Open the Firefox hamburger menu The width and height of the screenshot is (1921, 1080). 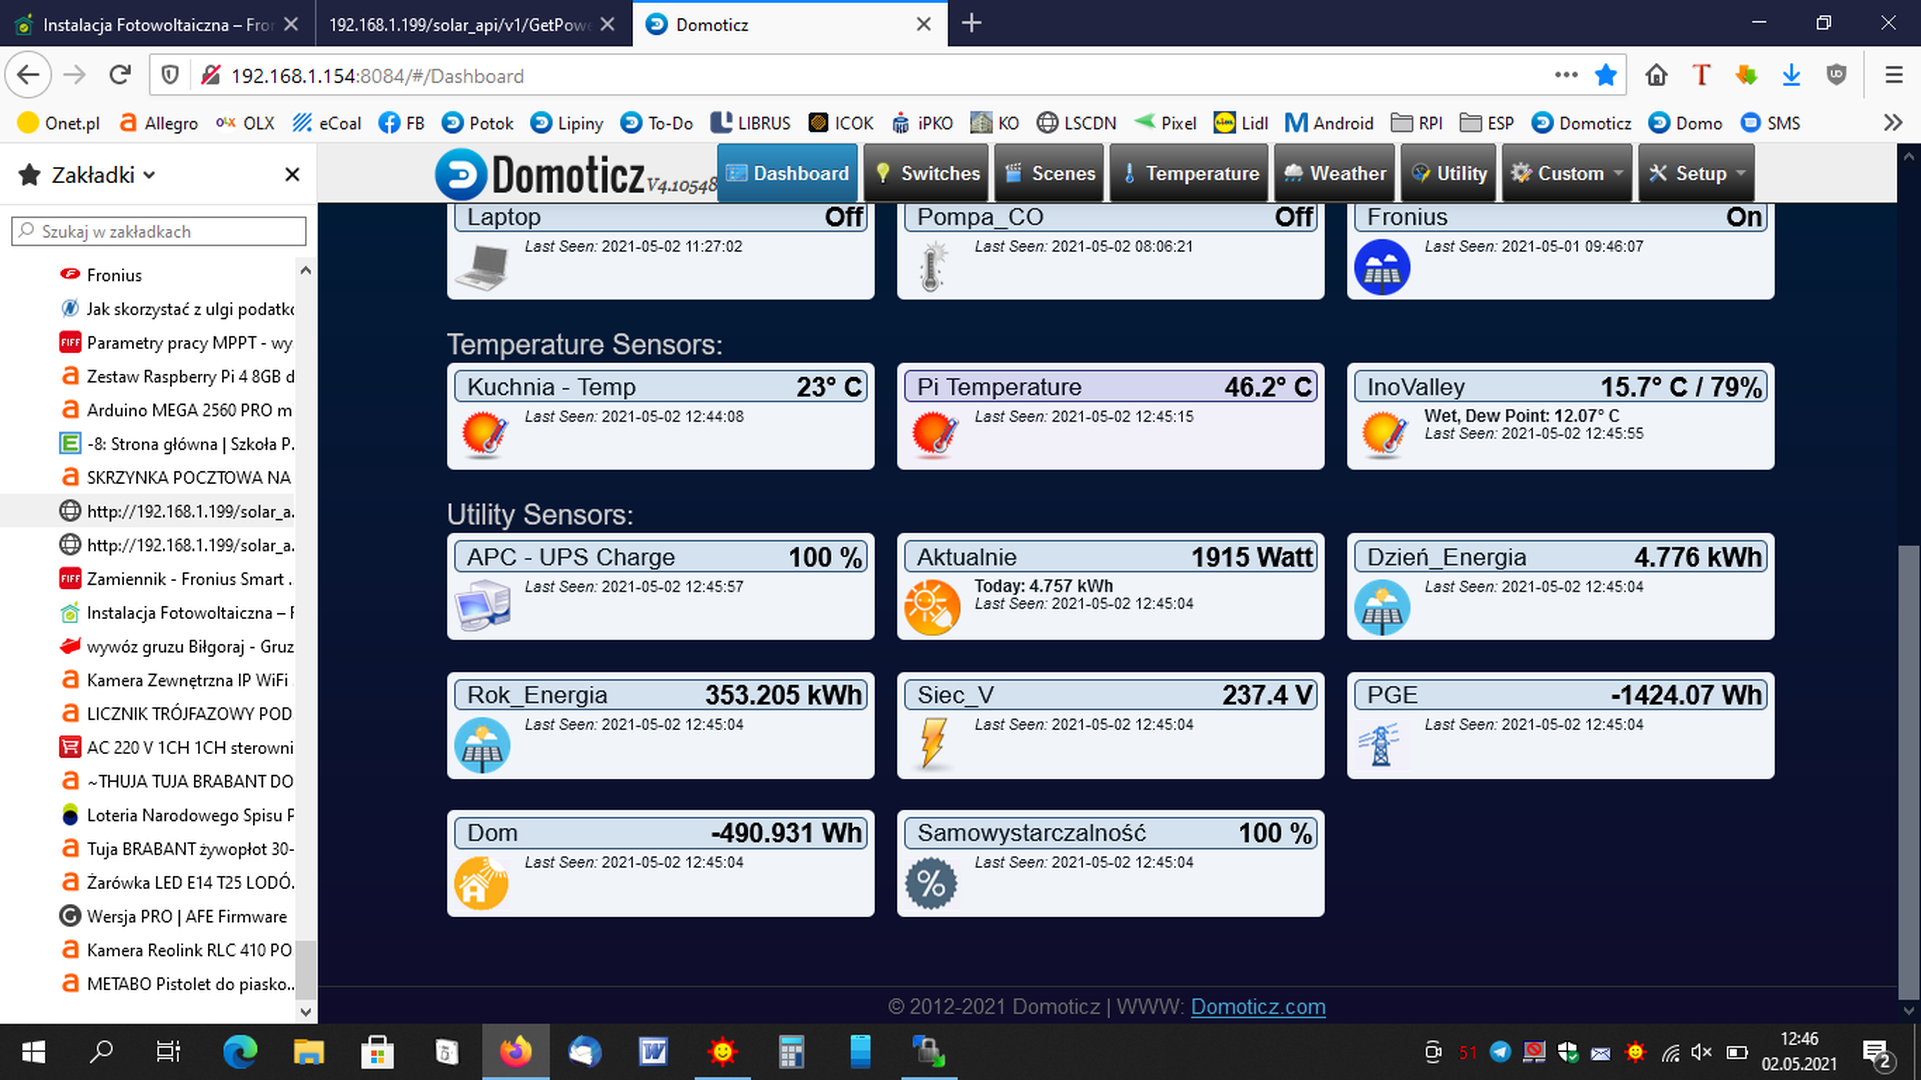[1893, 75]
